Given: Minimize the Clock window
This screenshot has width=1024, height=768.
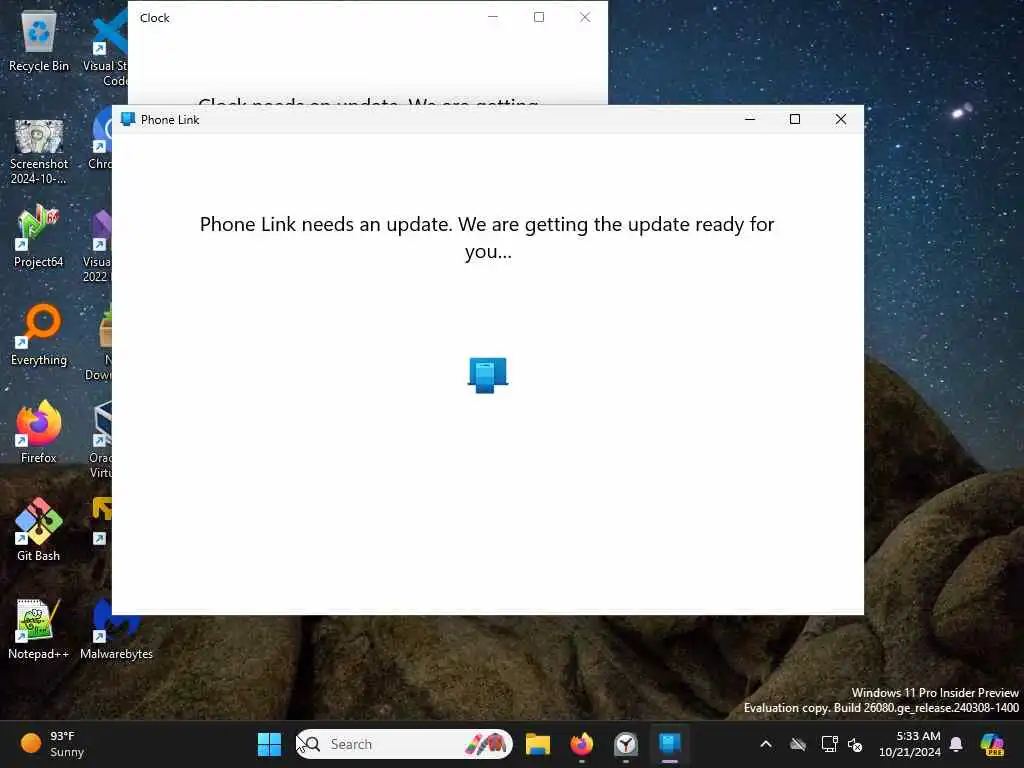Looking at the screenshot, I should 493,18.
